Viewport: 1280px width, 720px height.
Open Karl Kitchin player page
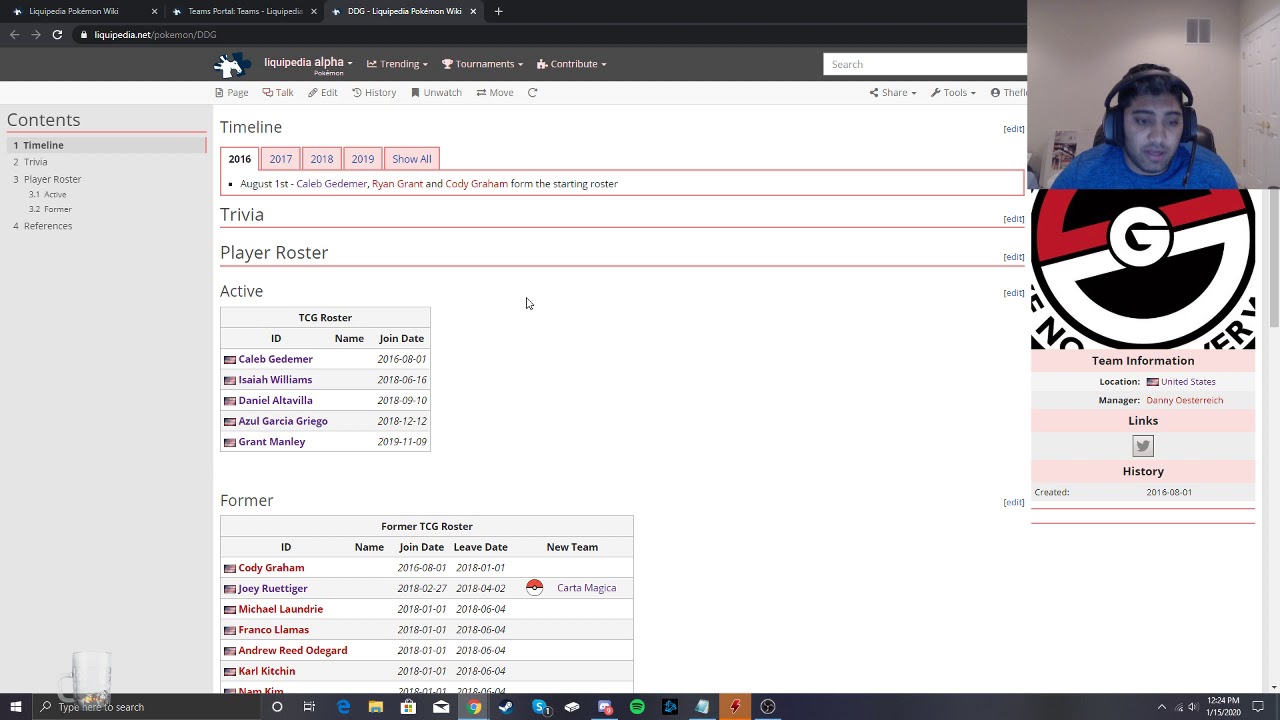pos(266,672)
